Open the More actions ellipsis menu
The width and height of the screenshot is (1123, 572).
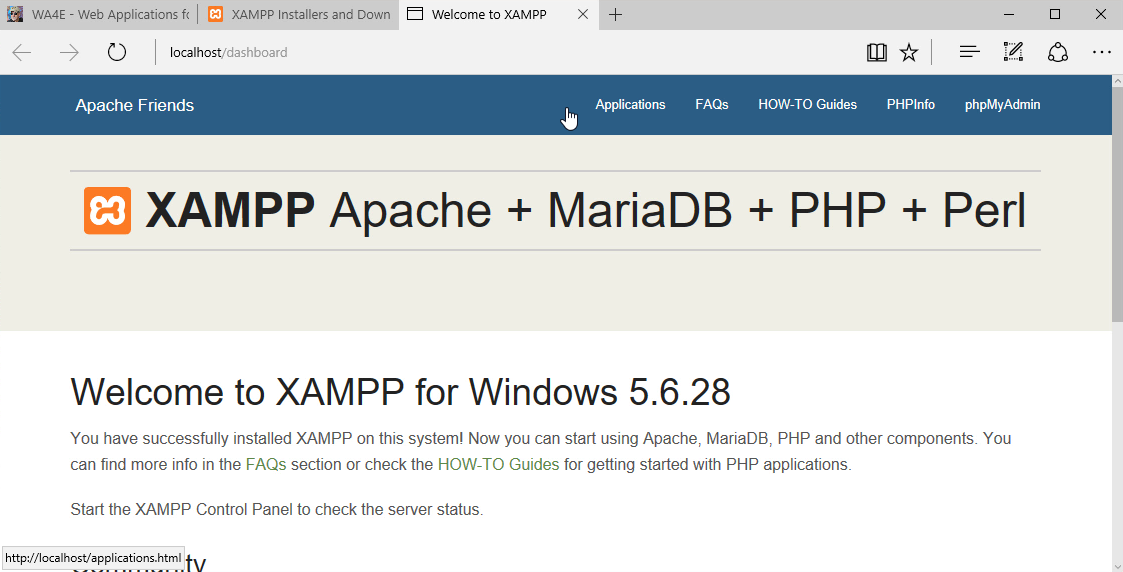[x=1101, y=53]
